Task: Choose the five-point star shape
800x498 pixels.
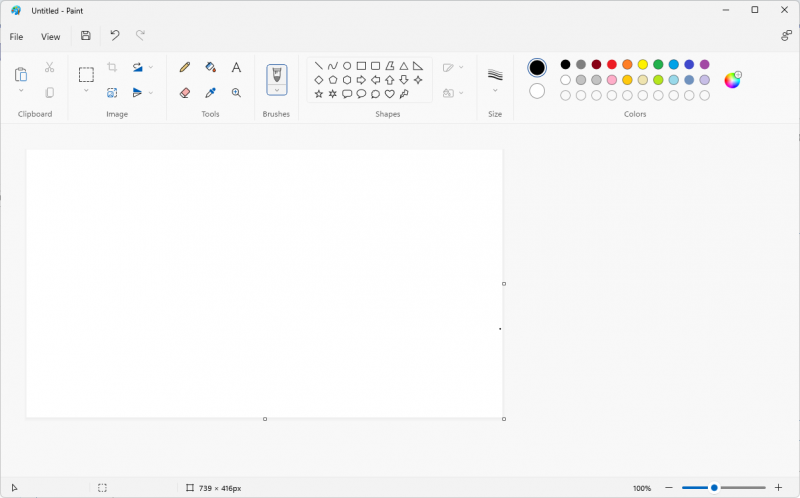Action: click(x=319, y=94)
